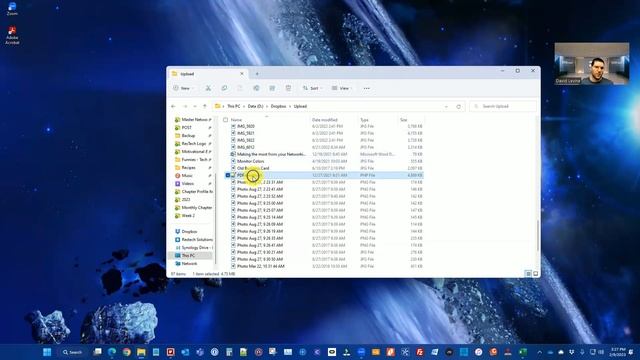Screen dimensions: 640x360
Task: Open the Adobe Acrobat desktop shortcut
Action: (12, 35)
